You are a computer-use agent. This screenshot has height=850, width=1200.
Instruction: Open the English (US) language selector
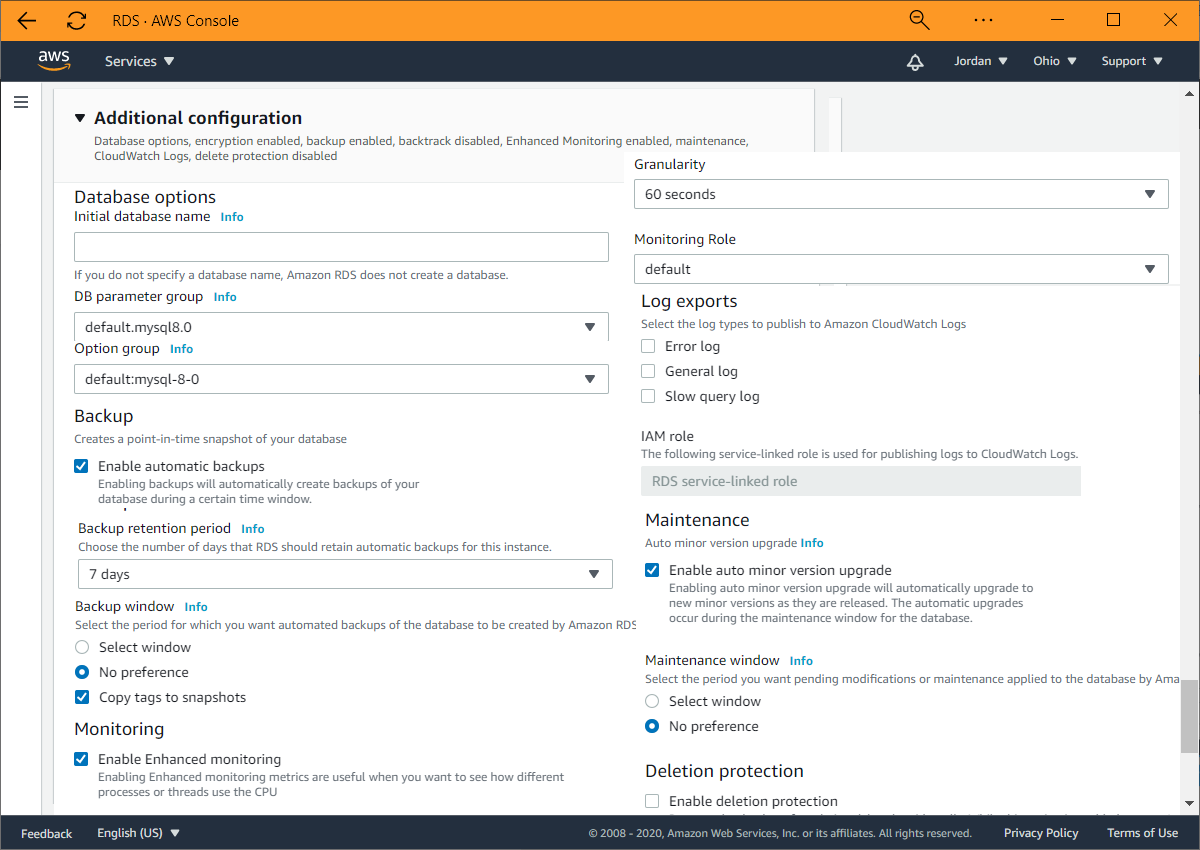coord(138,833)
